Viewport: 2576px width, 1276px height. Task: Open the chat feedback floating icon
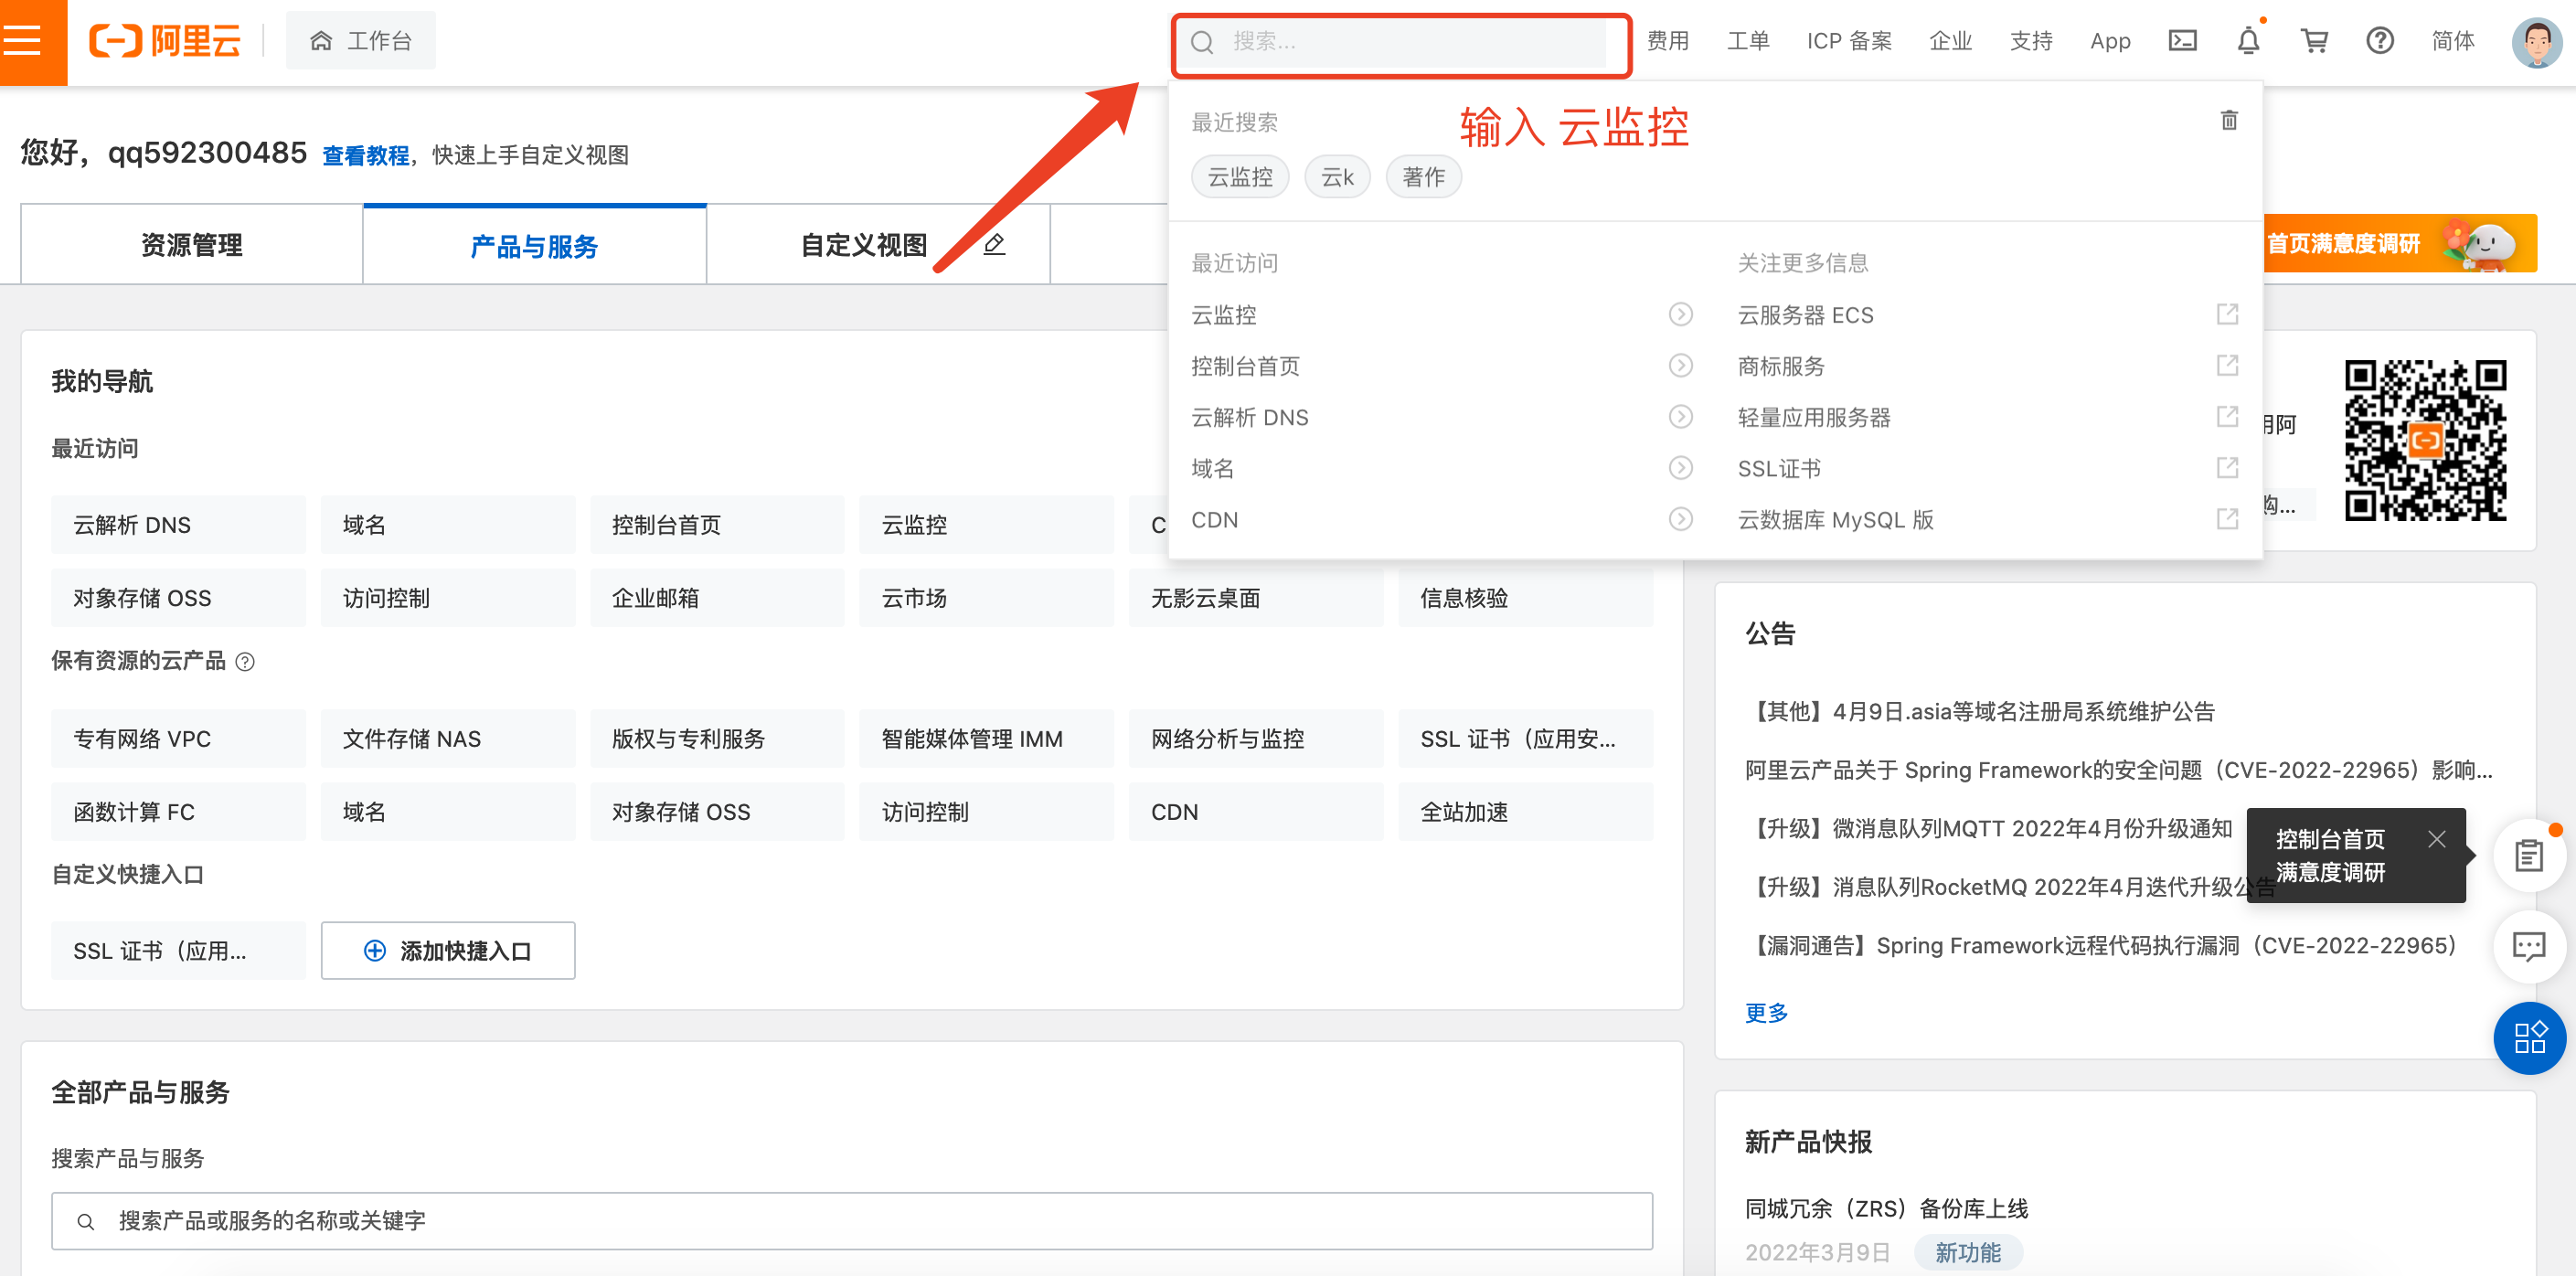click(2529, 946)
